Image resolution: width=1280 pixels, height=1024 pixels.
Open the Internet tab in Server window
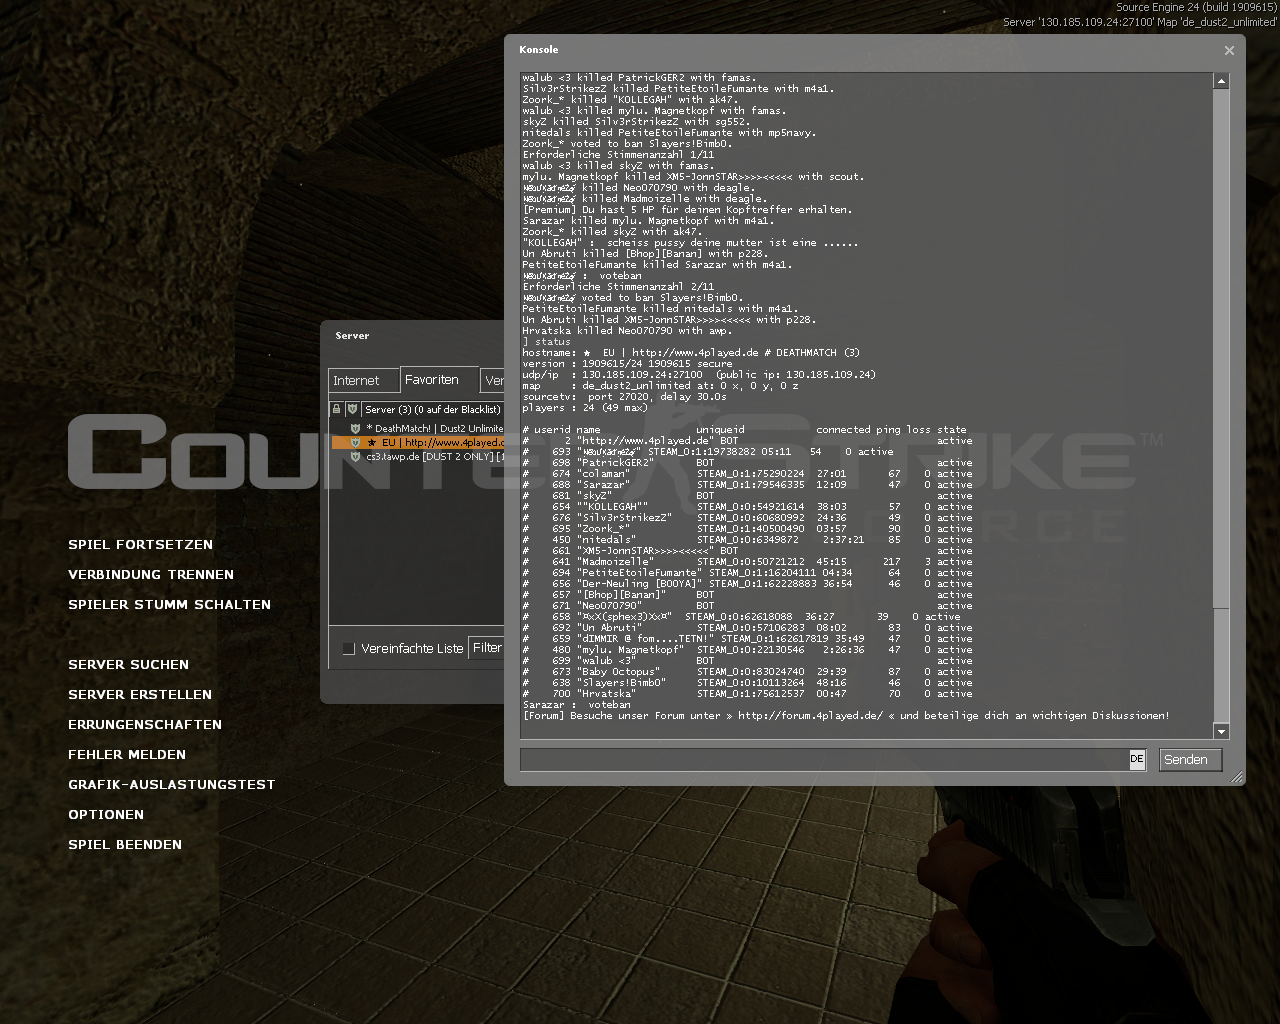click(x=364, y=381)
